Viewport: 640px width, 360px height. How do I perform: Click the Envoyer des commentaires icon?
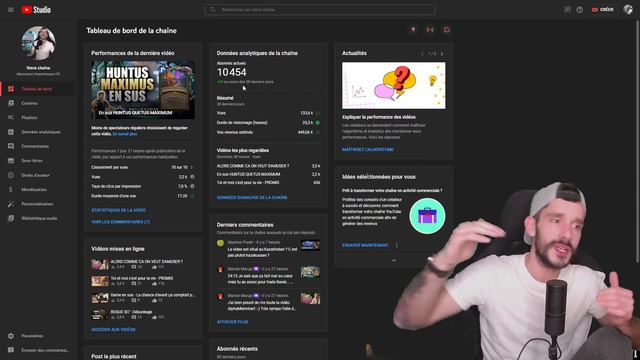[x=11, y=350]
